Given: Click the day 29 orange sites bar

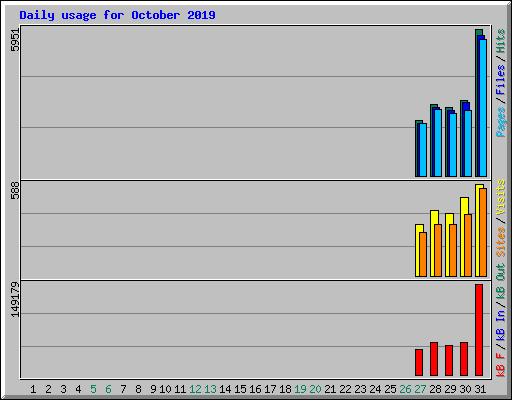Looking at the screenshot, I should [453, 250].
